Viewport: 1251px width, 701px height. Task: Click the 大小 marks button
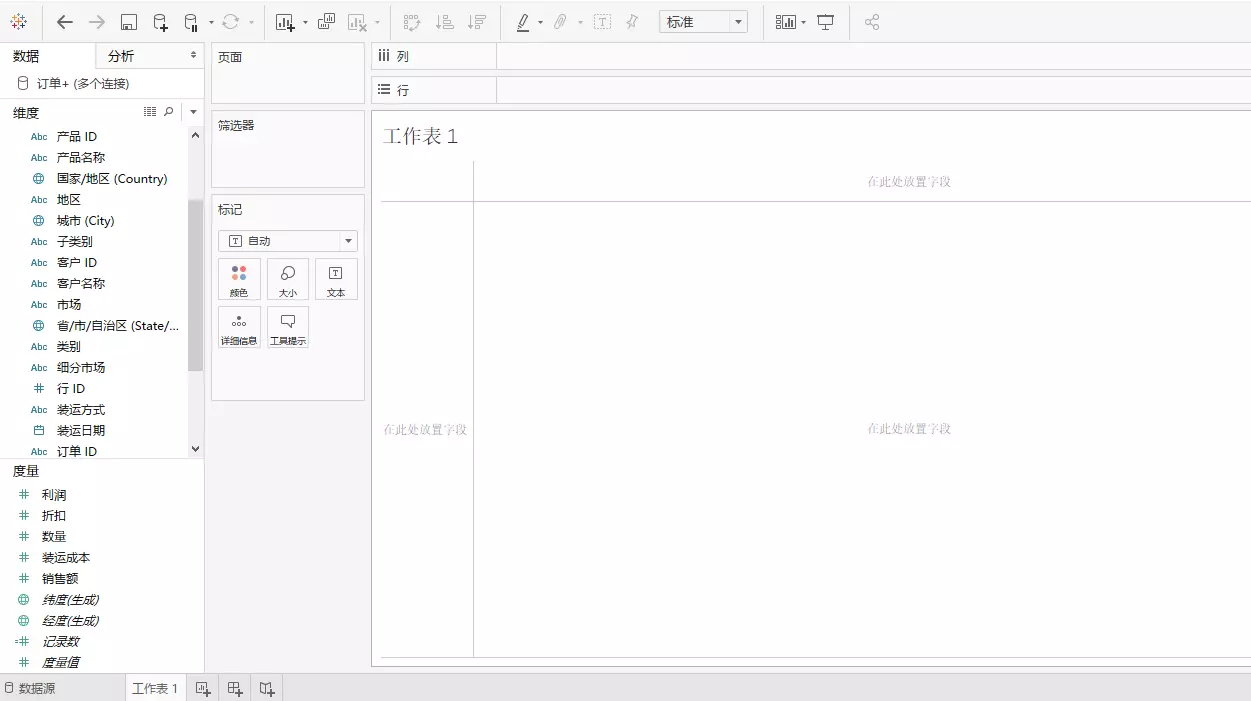[x=288, y=279]
